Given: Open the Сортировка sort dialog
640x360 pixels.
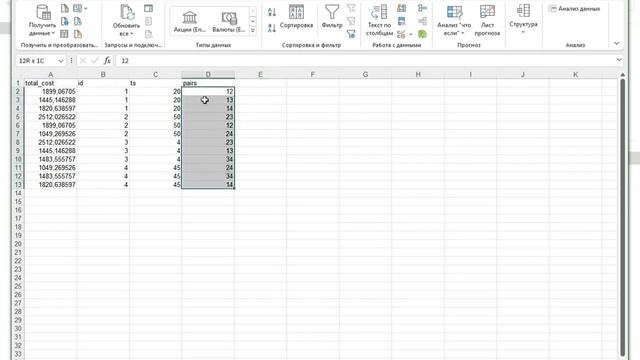Looking at the screenshot, I should point(296,16).
